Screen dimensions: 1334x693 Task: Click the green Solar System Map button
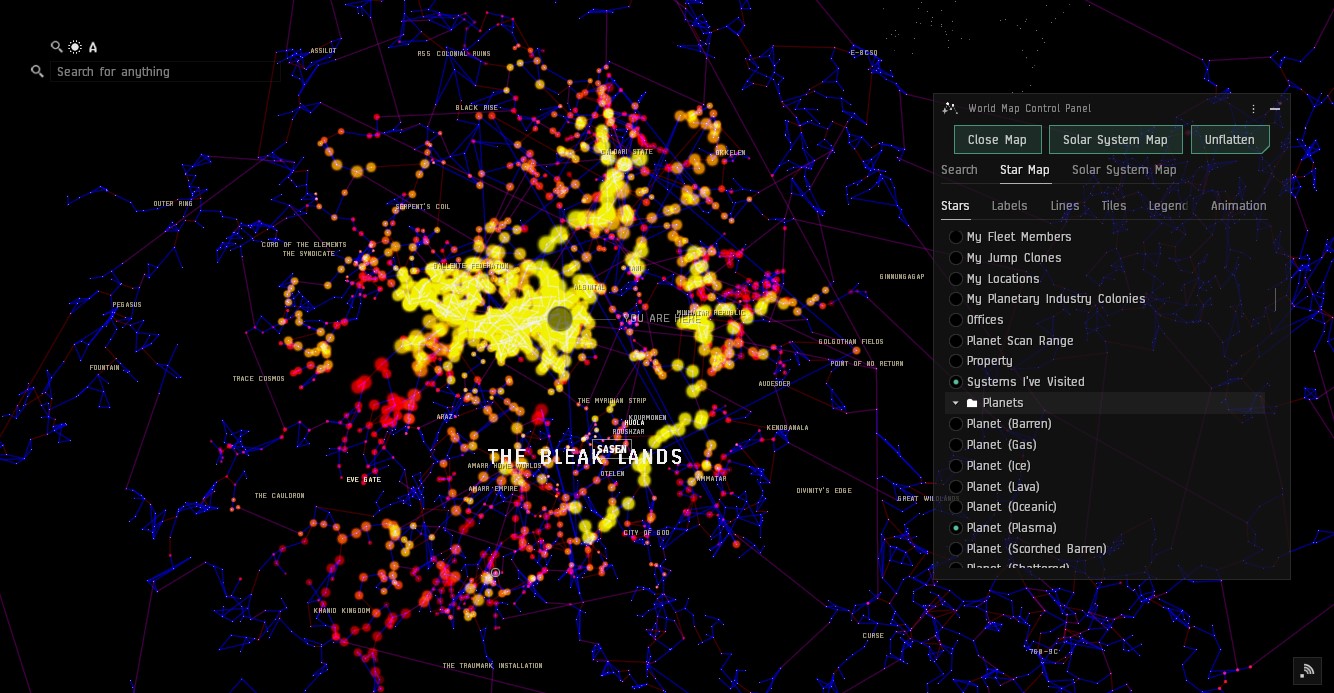click(x=1115, y=140)
